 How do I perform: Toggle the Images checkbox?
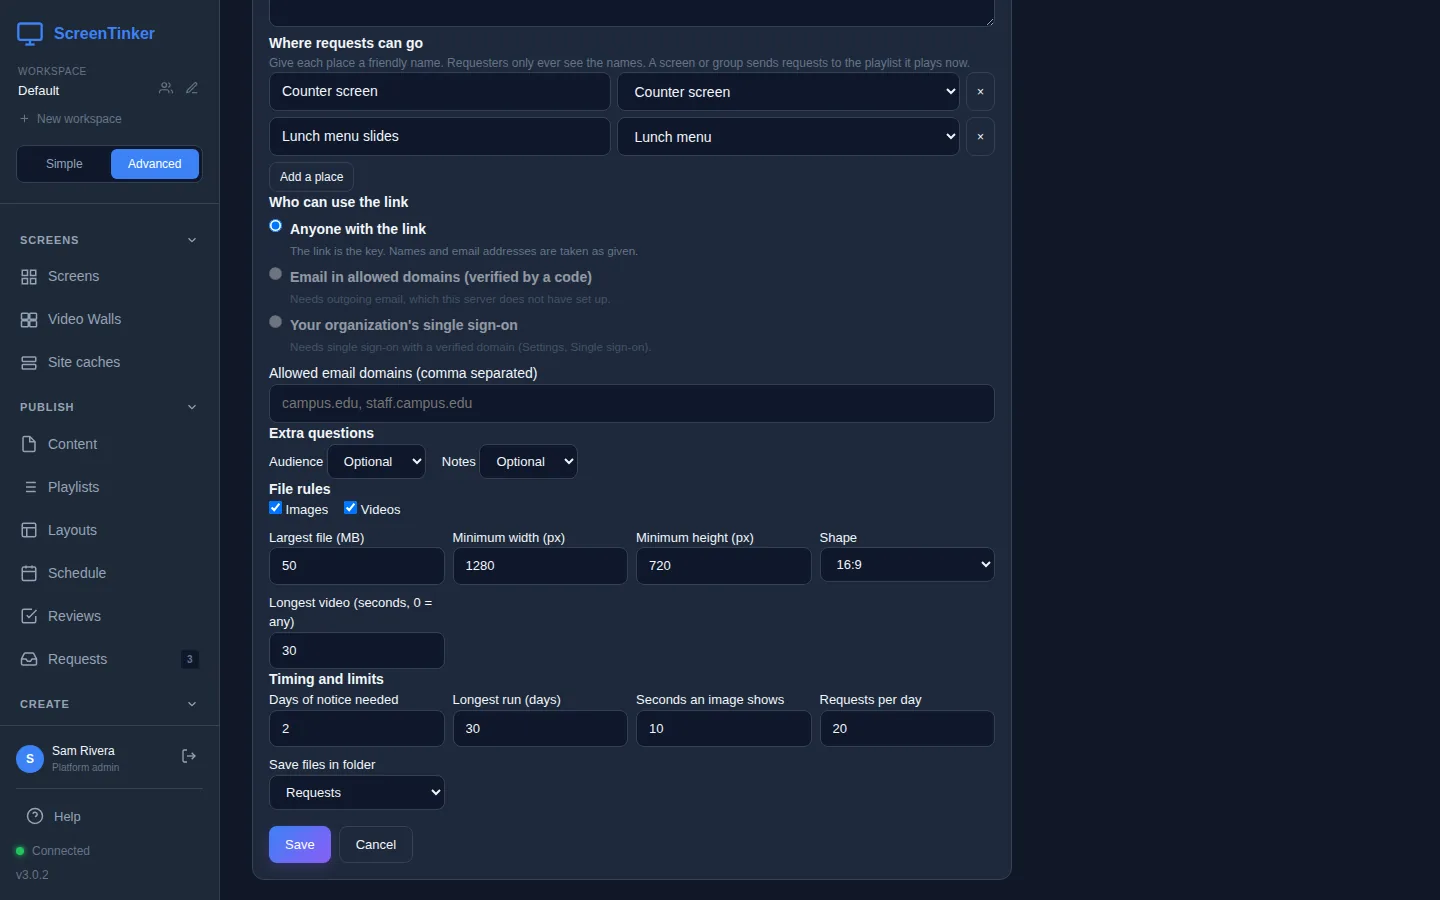tap(276, 508)
